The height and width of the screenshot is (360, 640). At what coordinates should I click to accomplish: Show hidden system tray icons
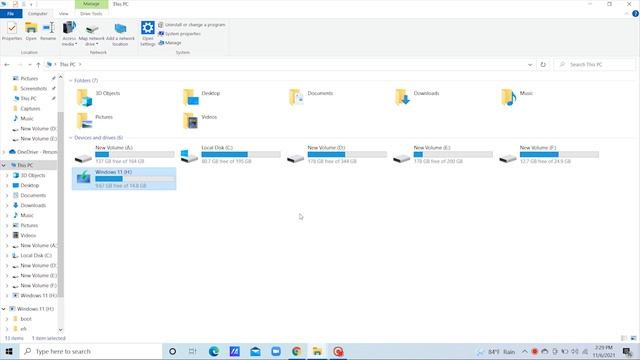pyautogui.click(x=524, y=351)
